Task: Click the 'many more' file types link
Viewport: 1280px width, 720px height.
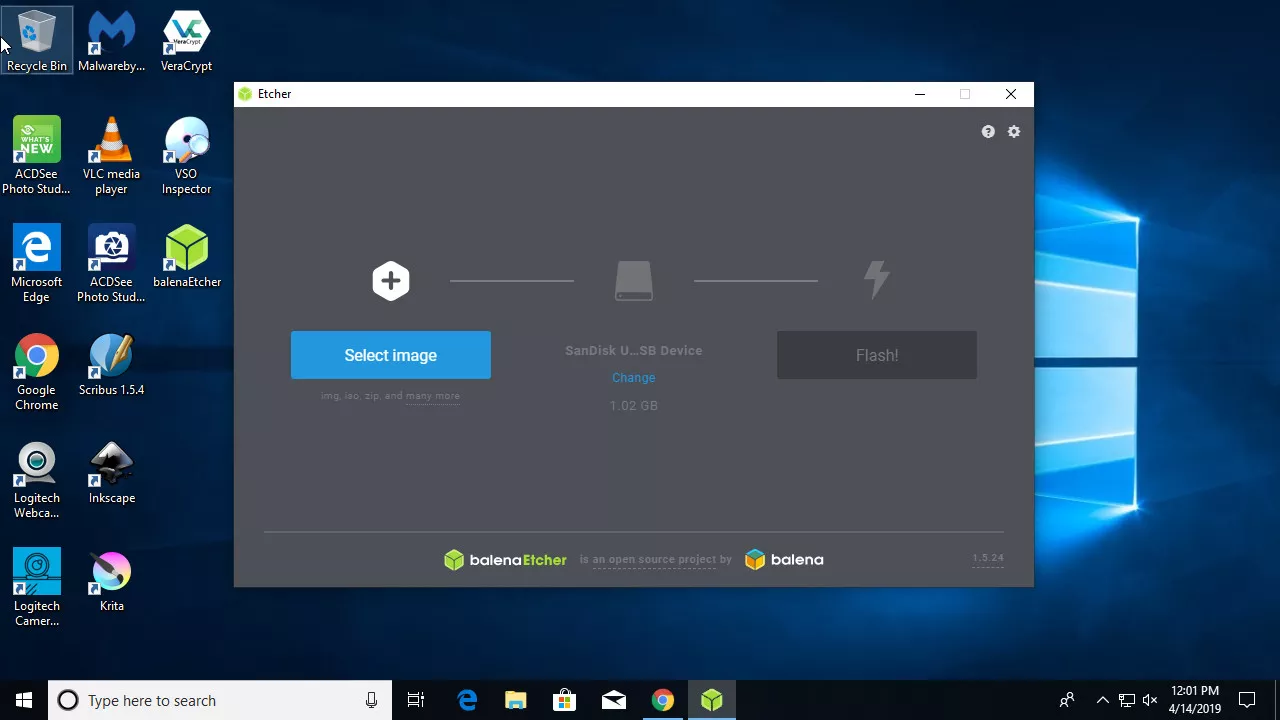Action: click(x=433, y=396)
